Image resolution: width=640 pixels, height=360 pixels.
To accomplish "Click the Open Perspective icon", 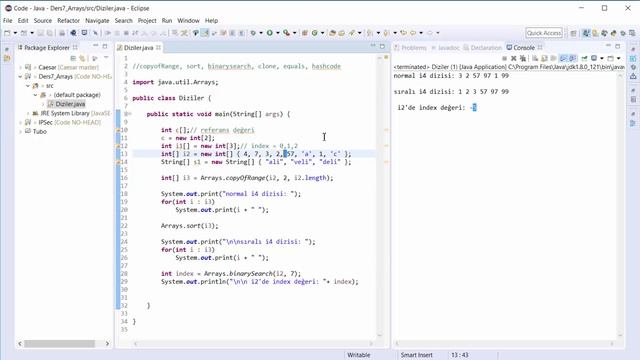I will click(x=573, y=33).
